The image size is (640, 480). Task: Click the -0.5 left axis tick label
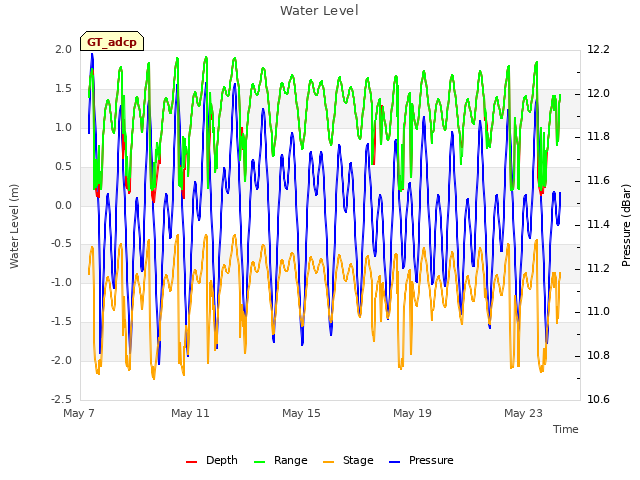click(x=61, y=244)
